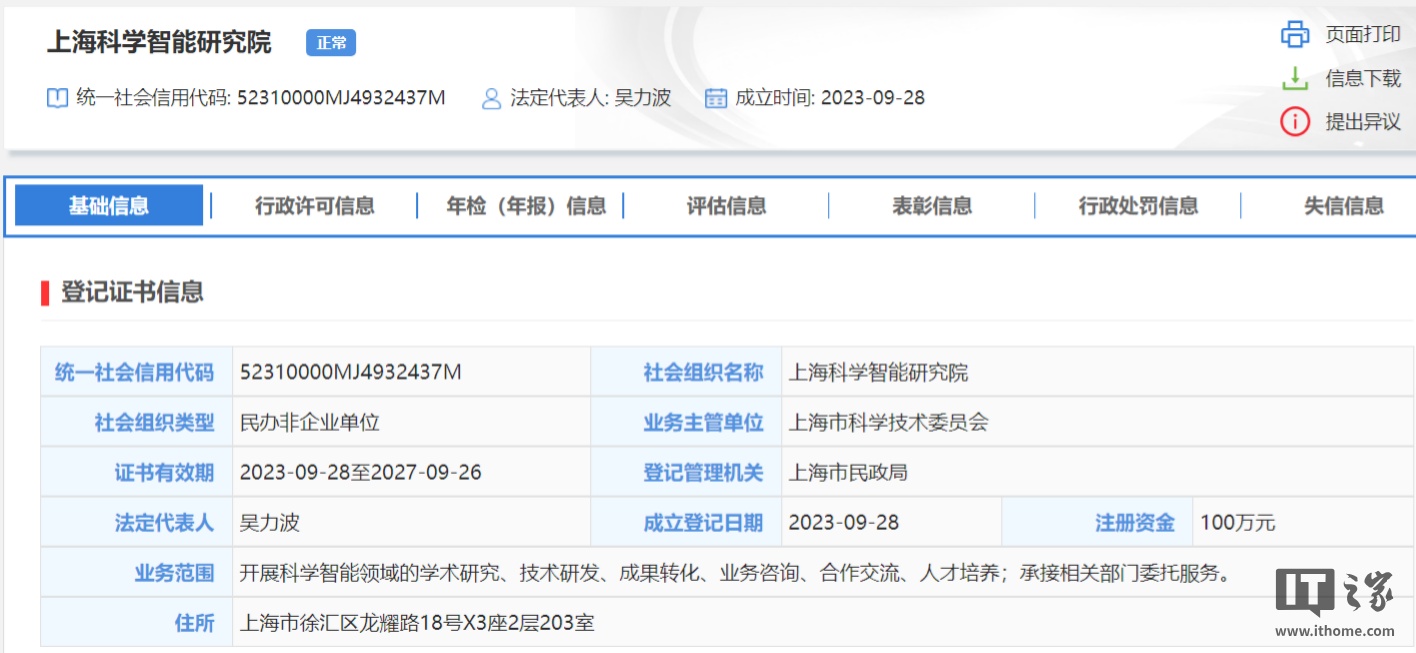
Task: Click header credit code 52310000MJ4932437M
Action: click(341, 98)
